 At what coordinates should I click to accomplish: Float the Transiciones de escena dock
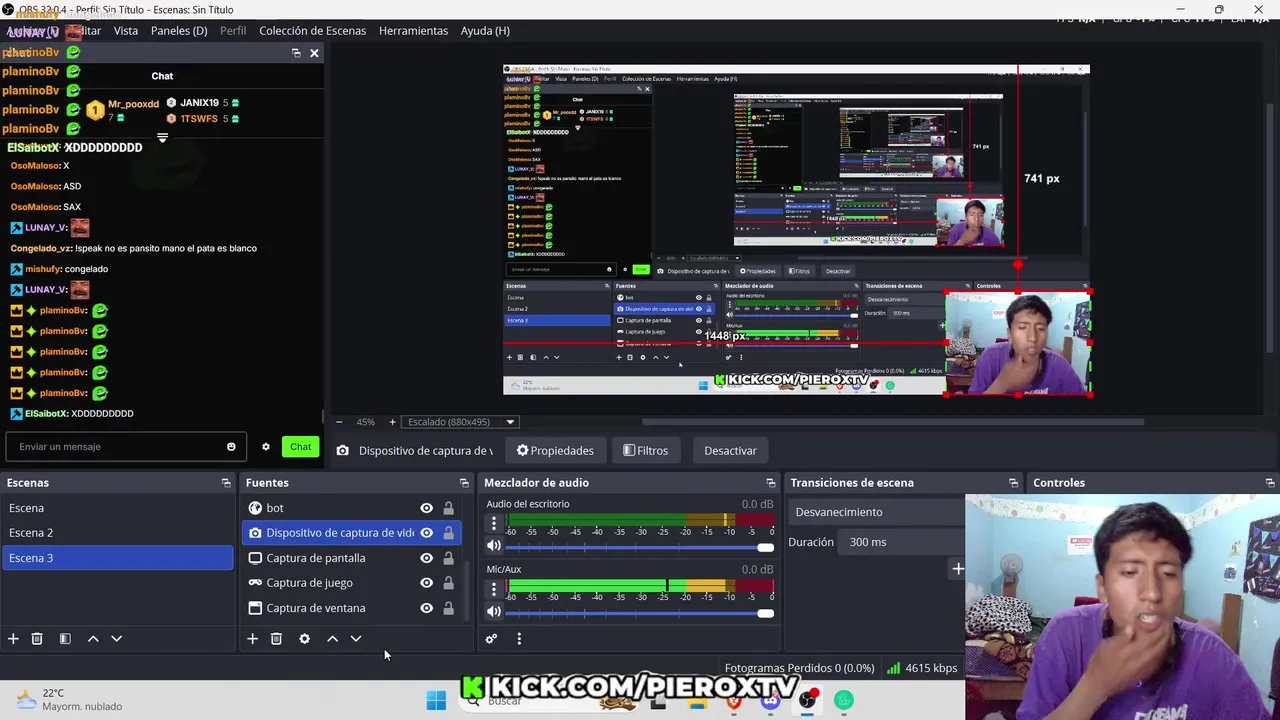click(1013, 483)
